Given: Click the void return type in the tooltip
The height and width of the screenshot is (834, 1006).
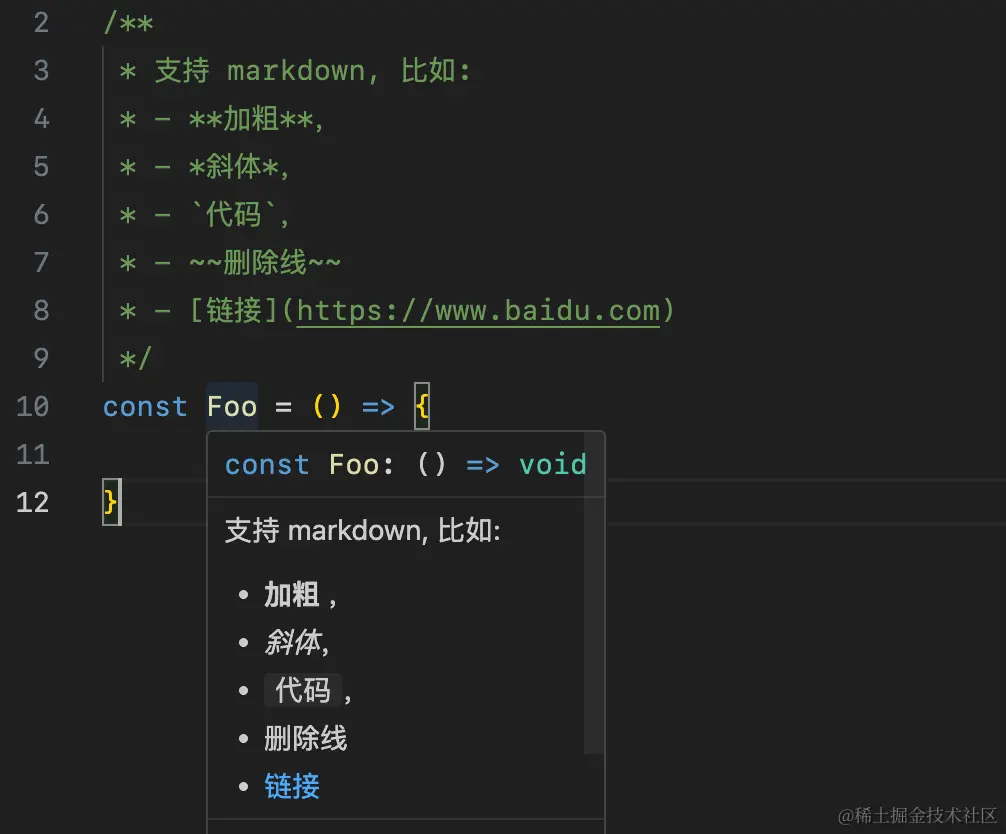Looking at the screenshot, I should tap(553, 464).
